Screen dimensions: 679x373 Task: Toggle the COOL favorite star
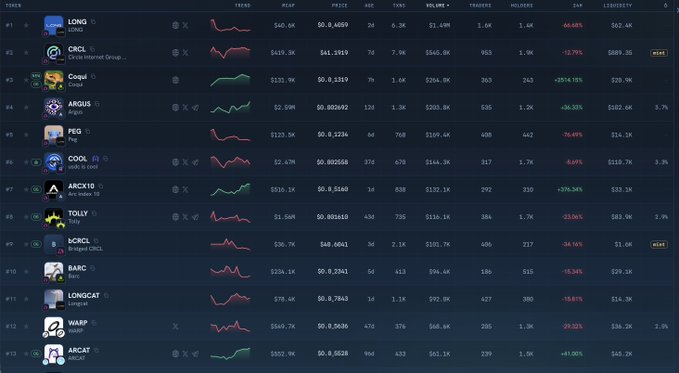pos(26,162)
